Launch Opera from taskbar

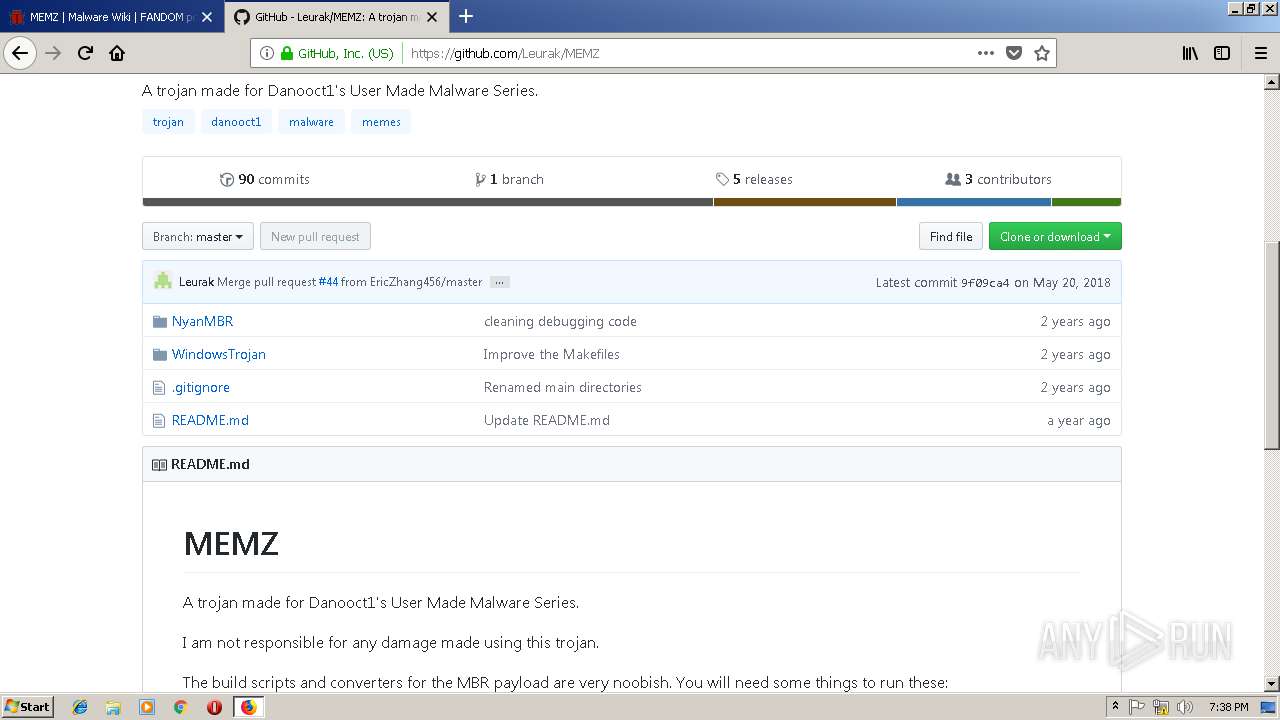pyautogui.click(x=214, y=707)
